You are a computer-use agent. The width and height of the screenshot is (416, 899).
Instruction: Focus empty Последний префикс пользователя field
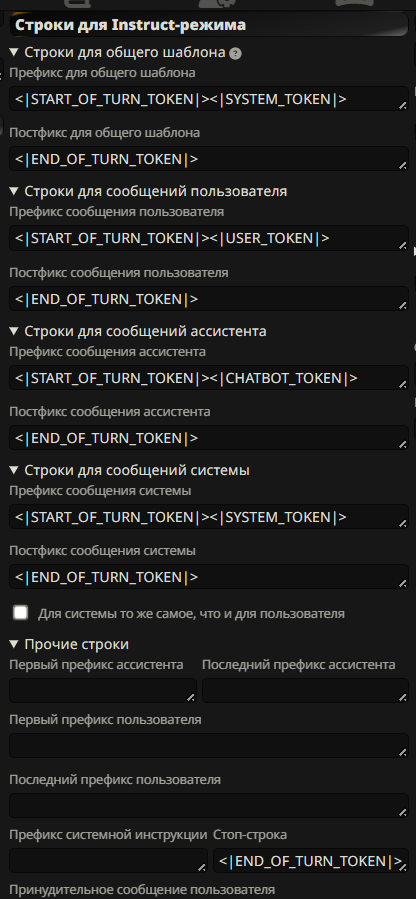209,806
